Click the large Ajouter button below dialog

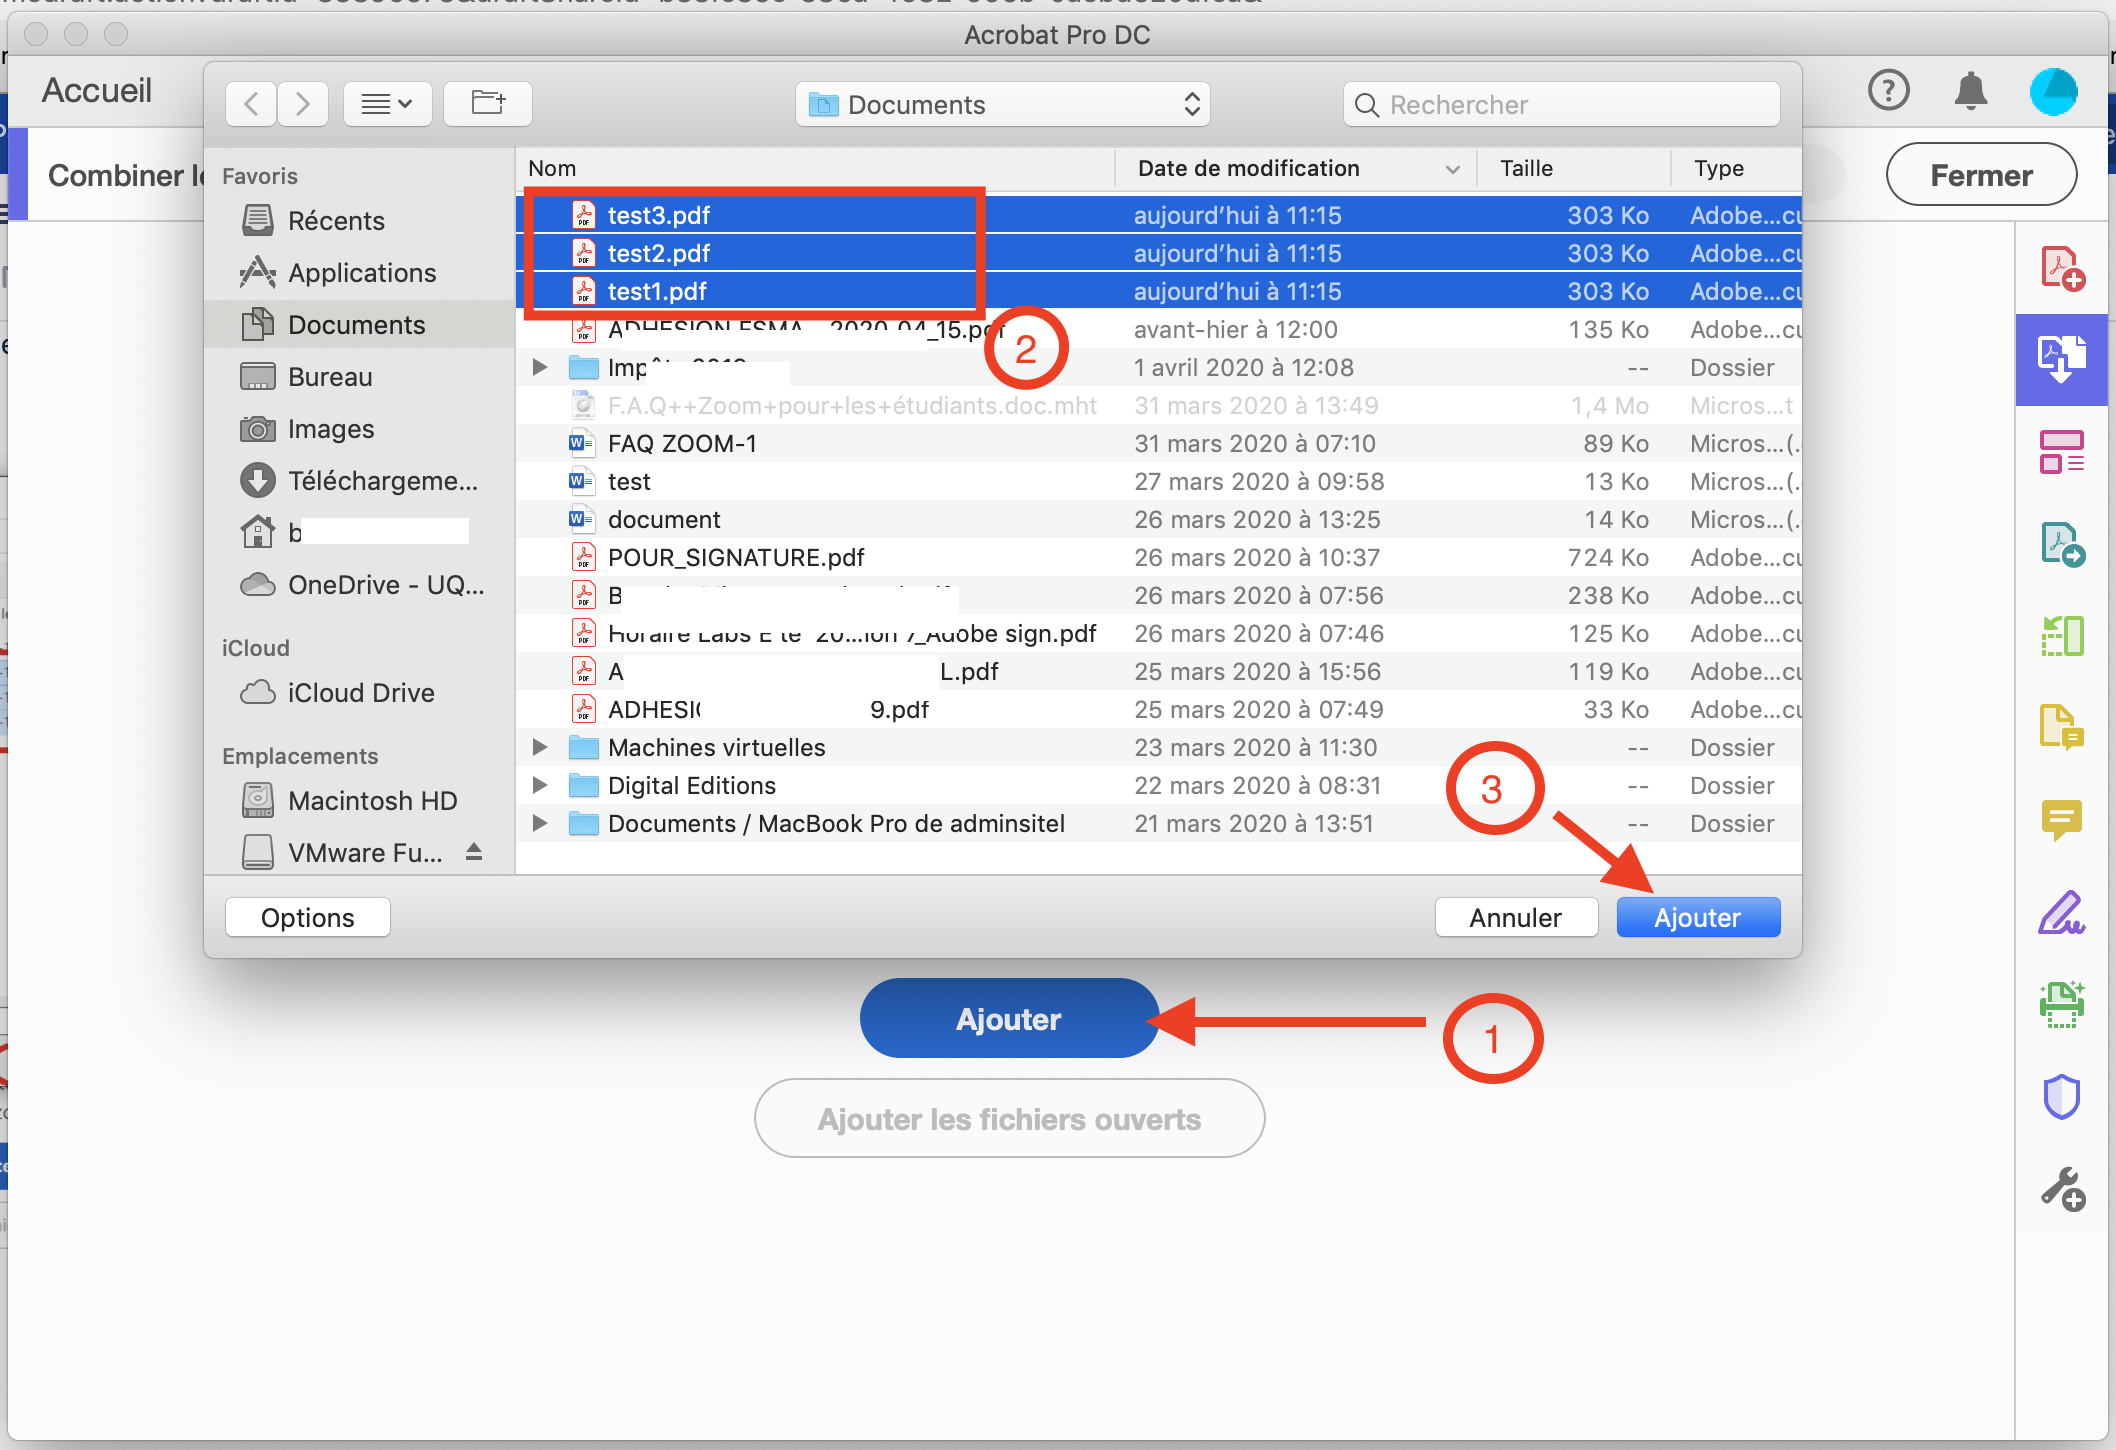click(x=1009, y=1018)
